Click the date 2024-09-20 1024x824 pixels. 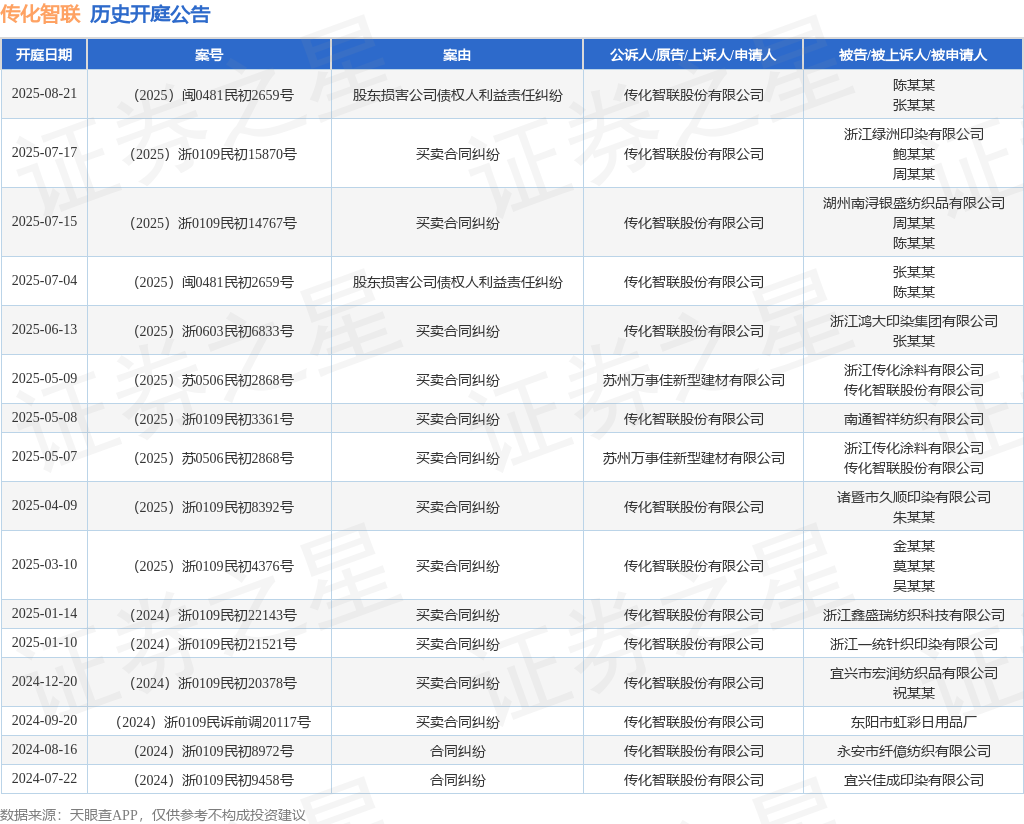[x=44, y=720]
